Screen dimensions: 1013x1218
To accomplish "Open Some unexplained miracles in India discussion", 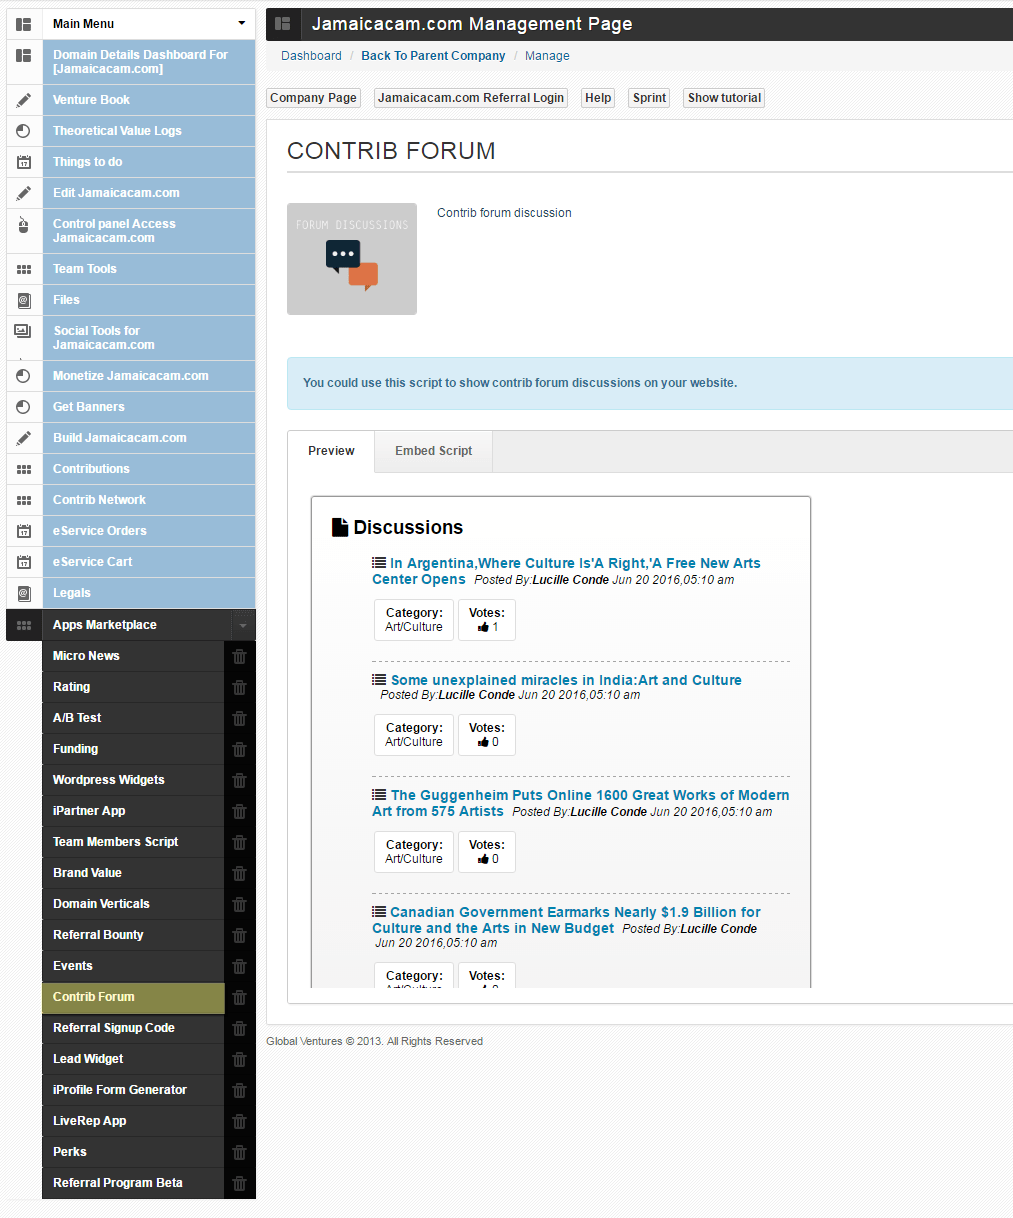I will pos(566,680).
